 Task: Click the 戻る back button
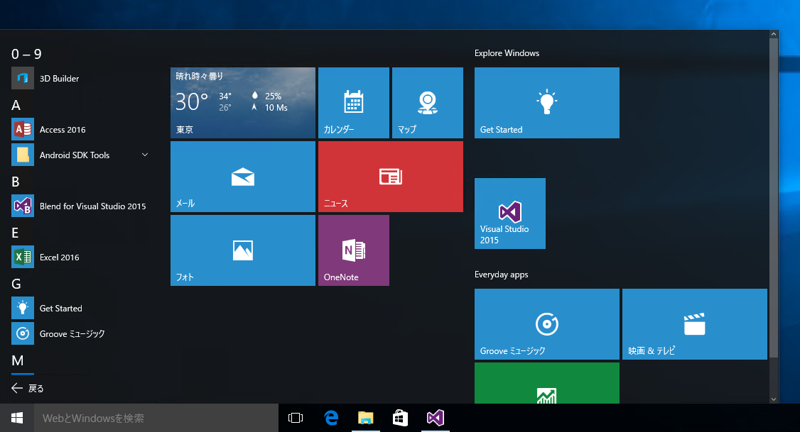coord(28,388)
